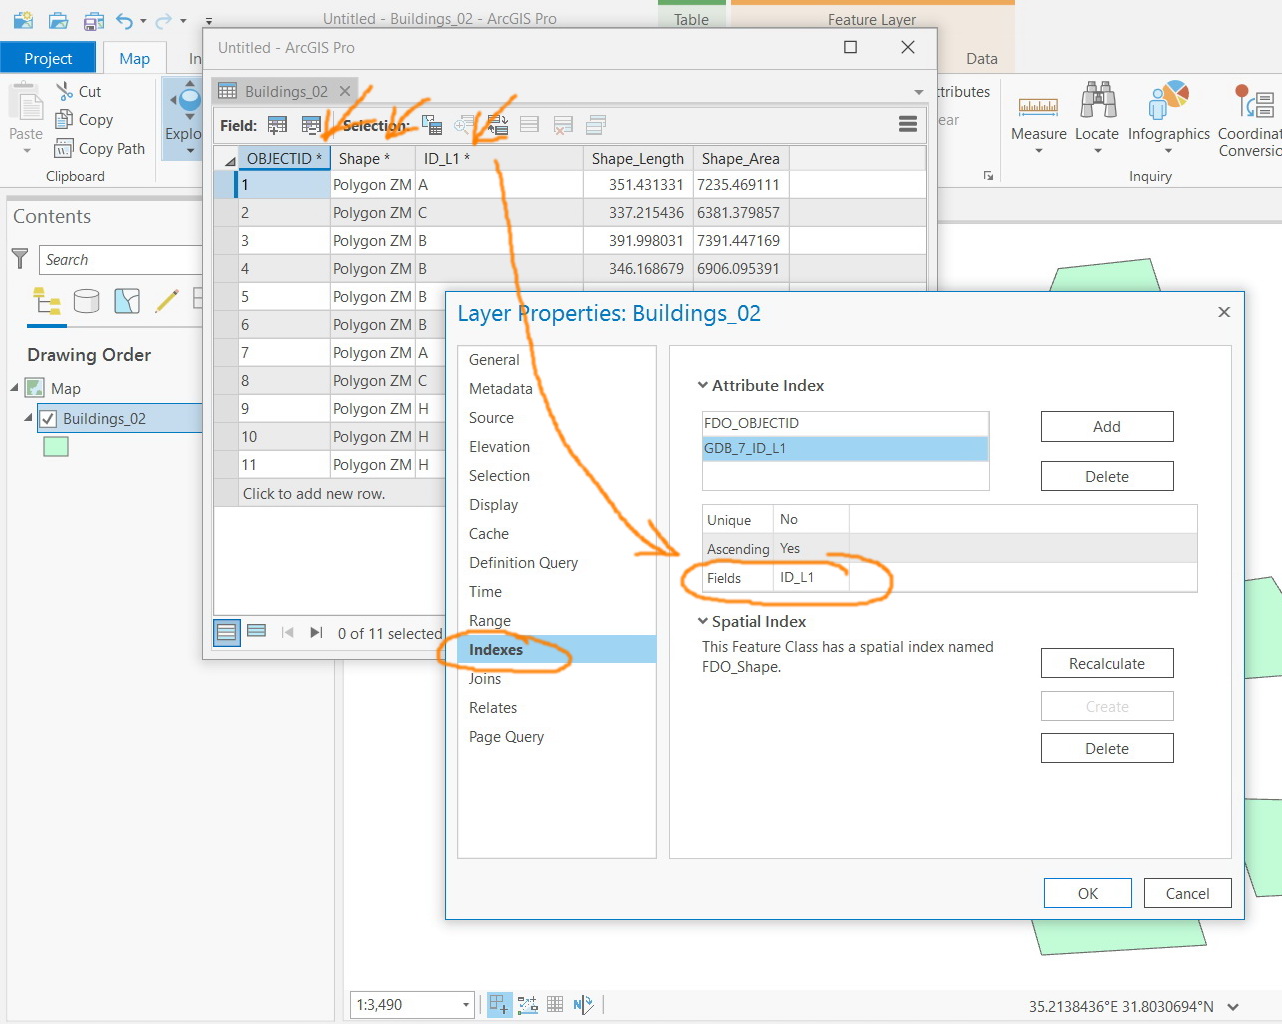
Task: Switch to the Map ribbon tab
Action: pos(134,58)
